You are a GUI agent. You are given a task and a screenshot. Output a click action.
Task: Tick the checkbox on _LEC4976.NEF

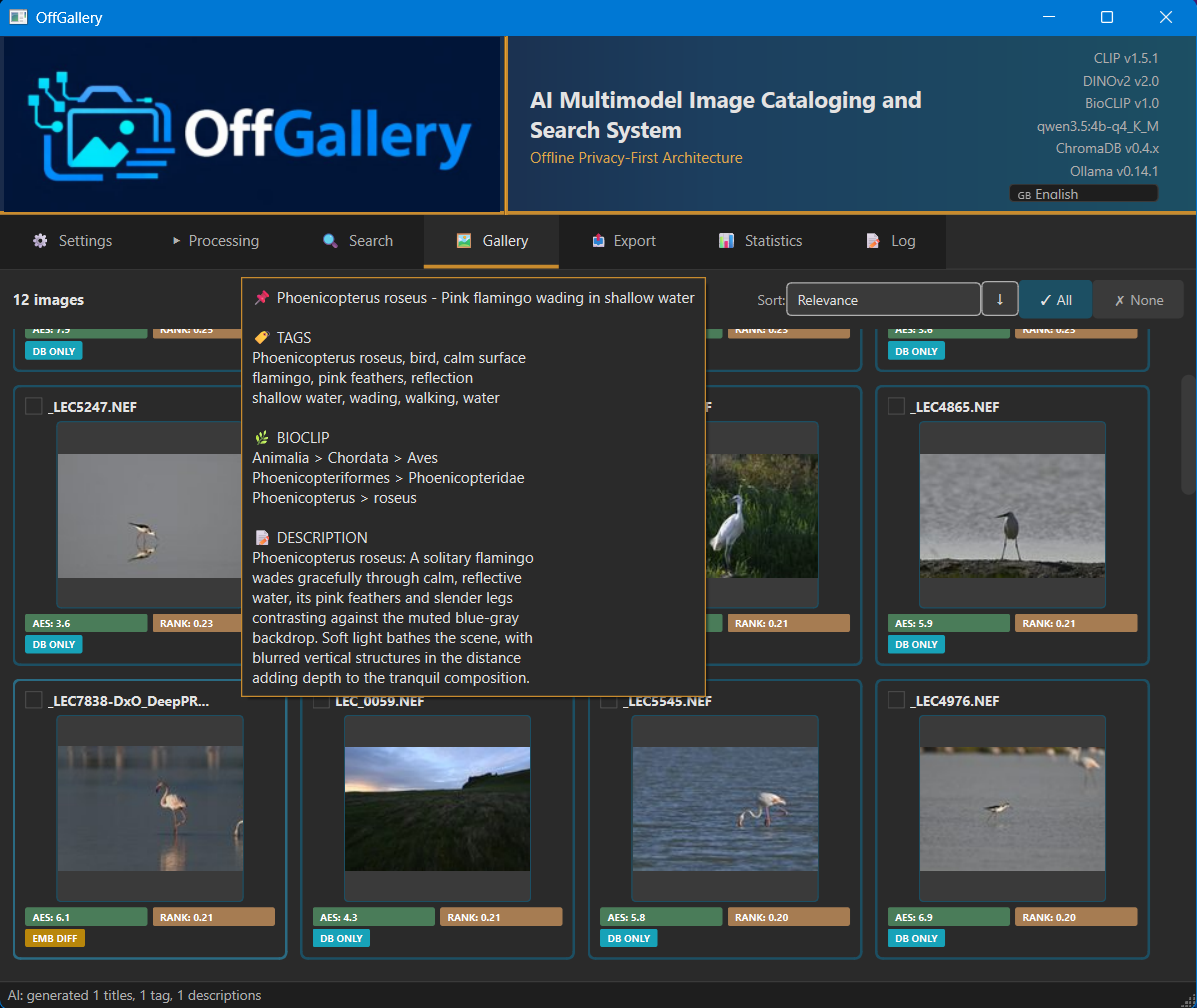896,700
